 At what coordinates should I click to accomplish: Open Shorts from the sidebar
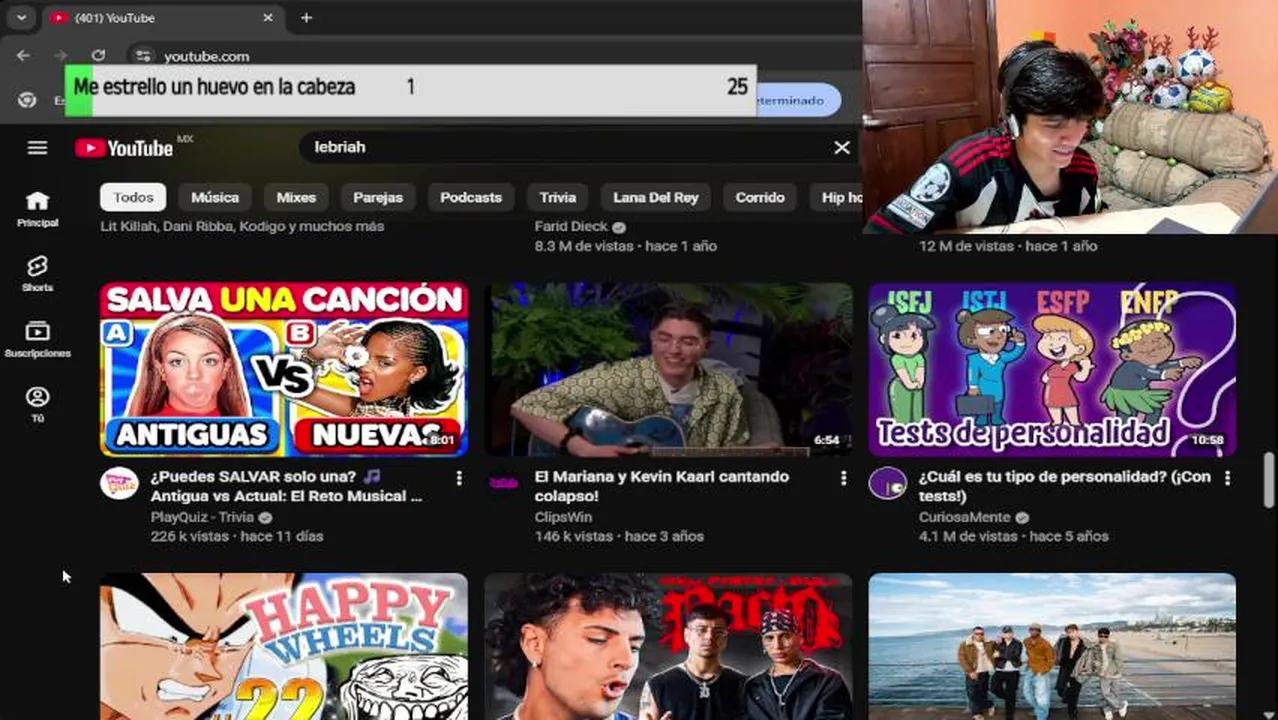tap(37, 274)
